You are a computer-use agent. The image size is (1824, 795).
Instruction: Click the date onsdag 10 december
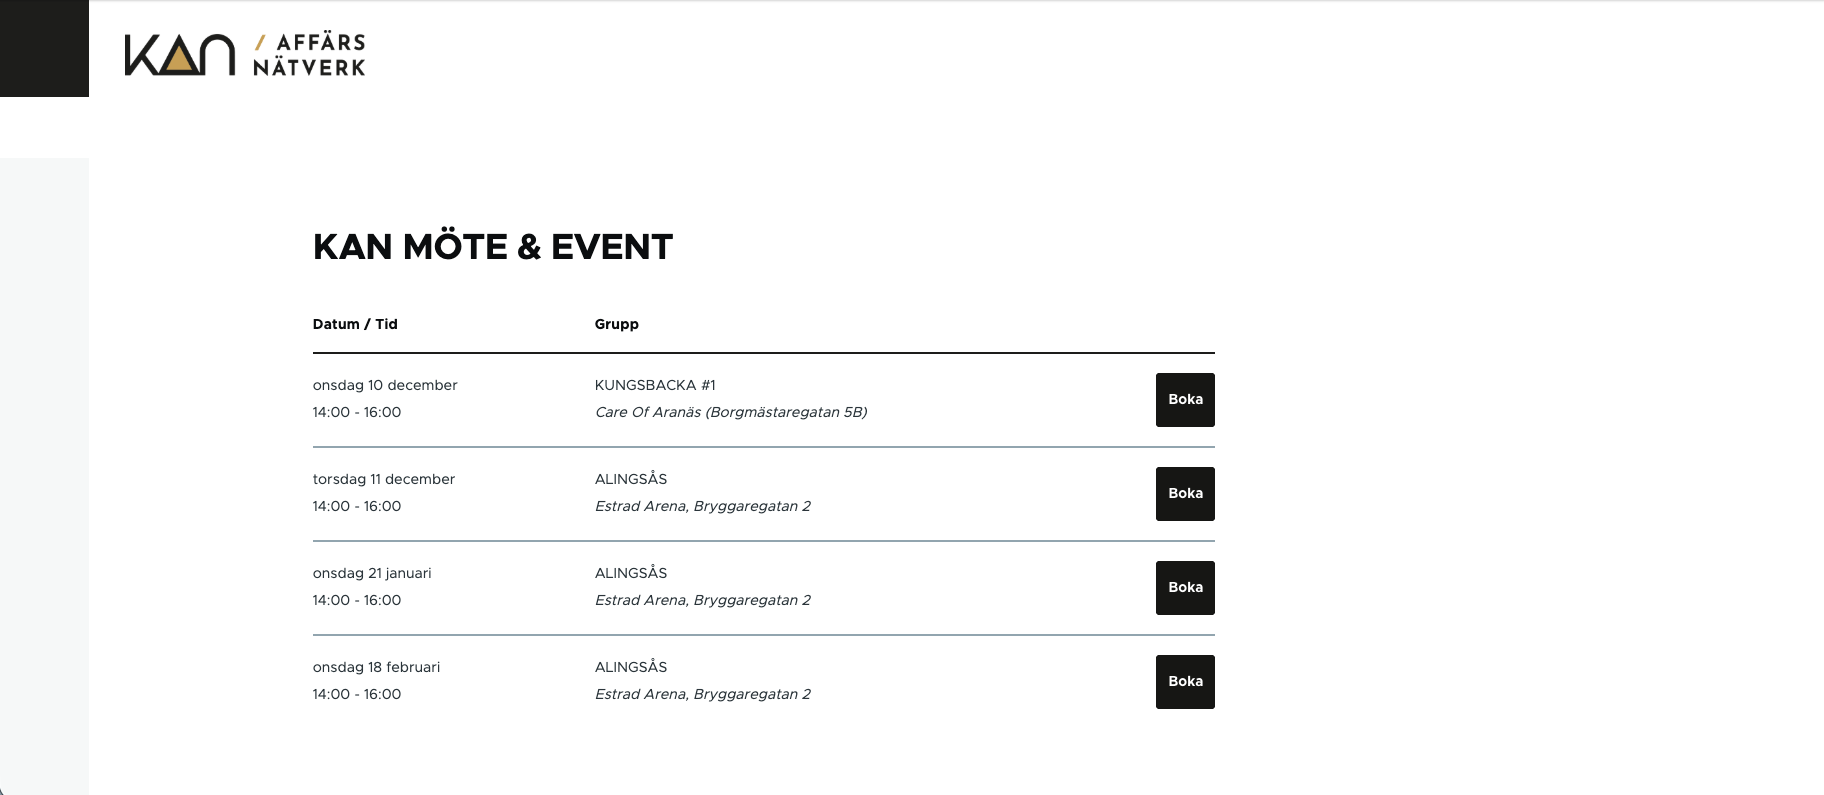tap(385, 385)
